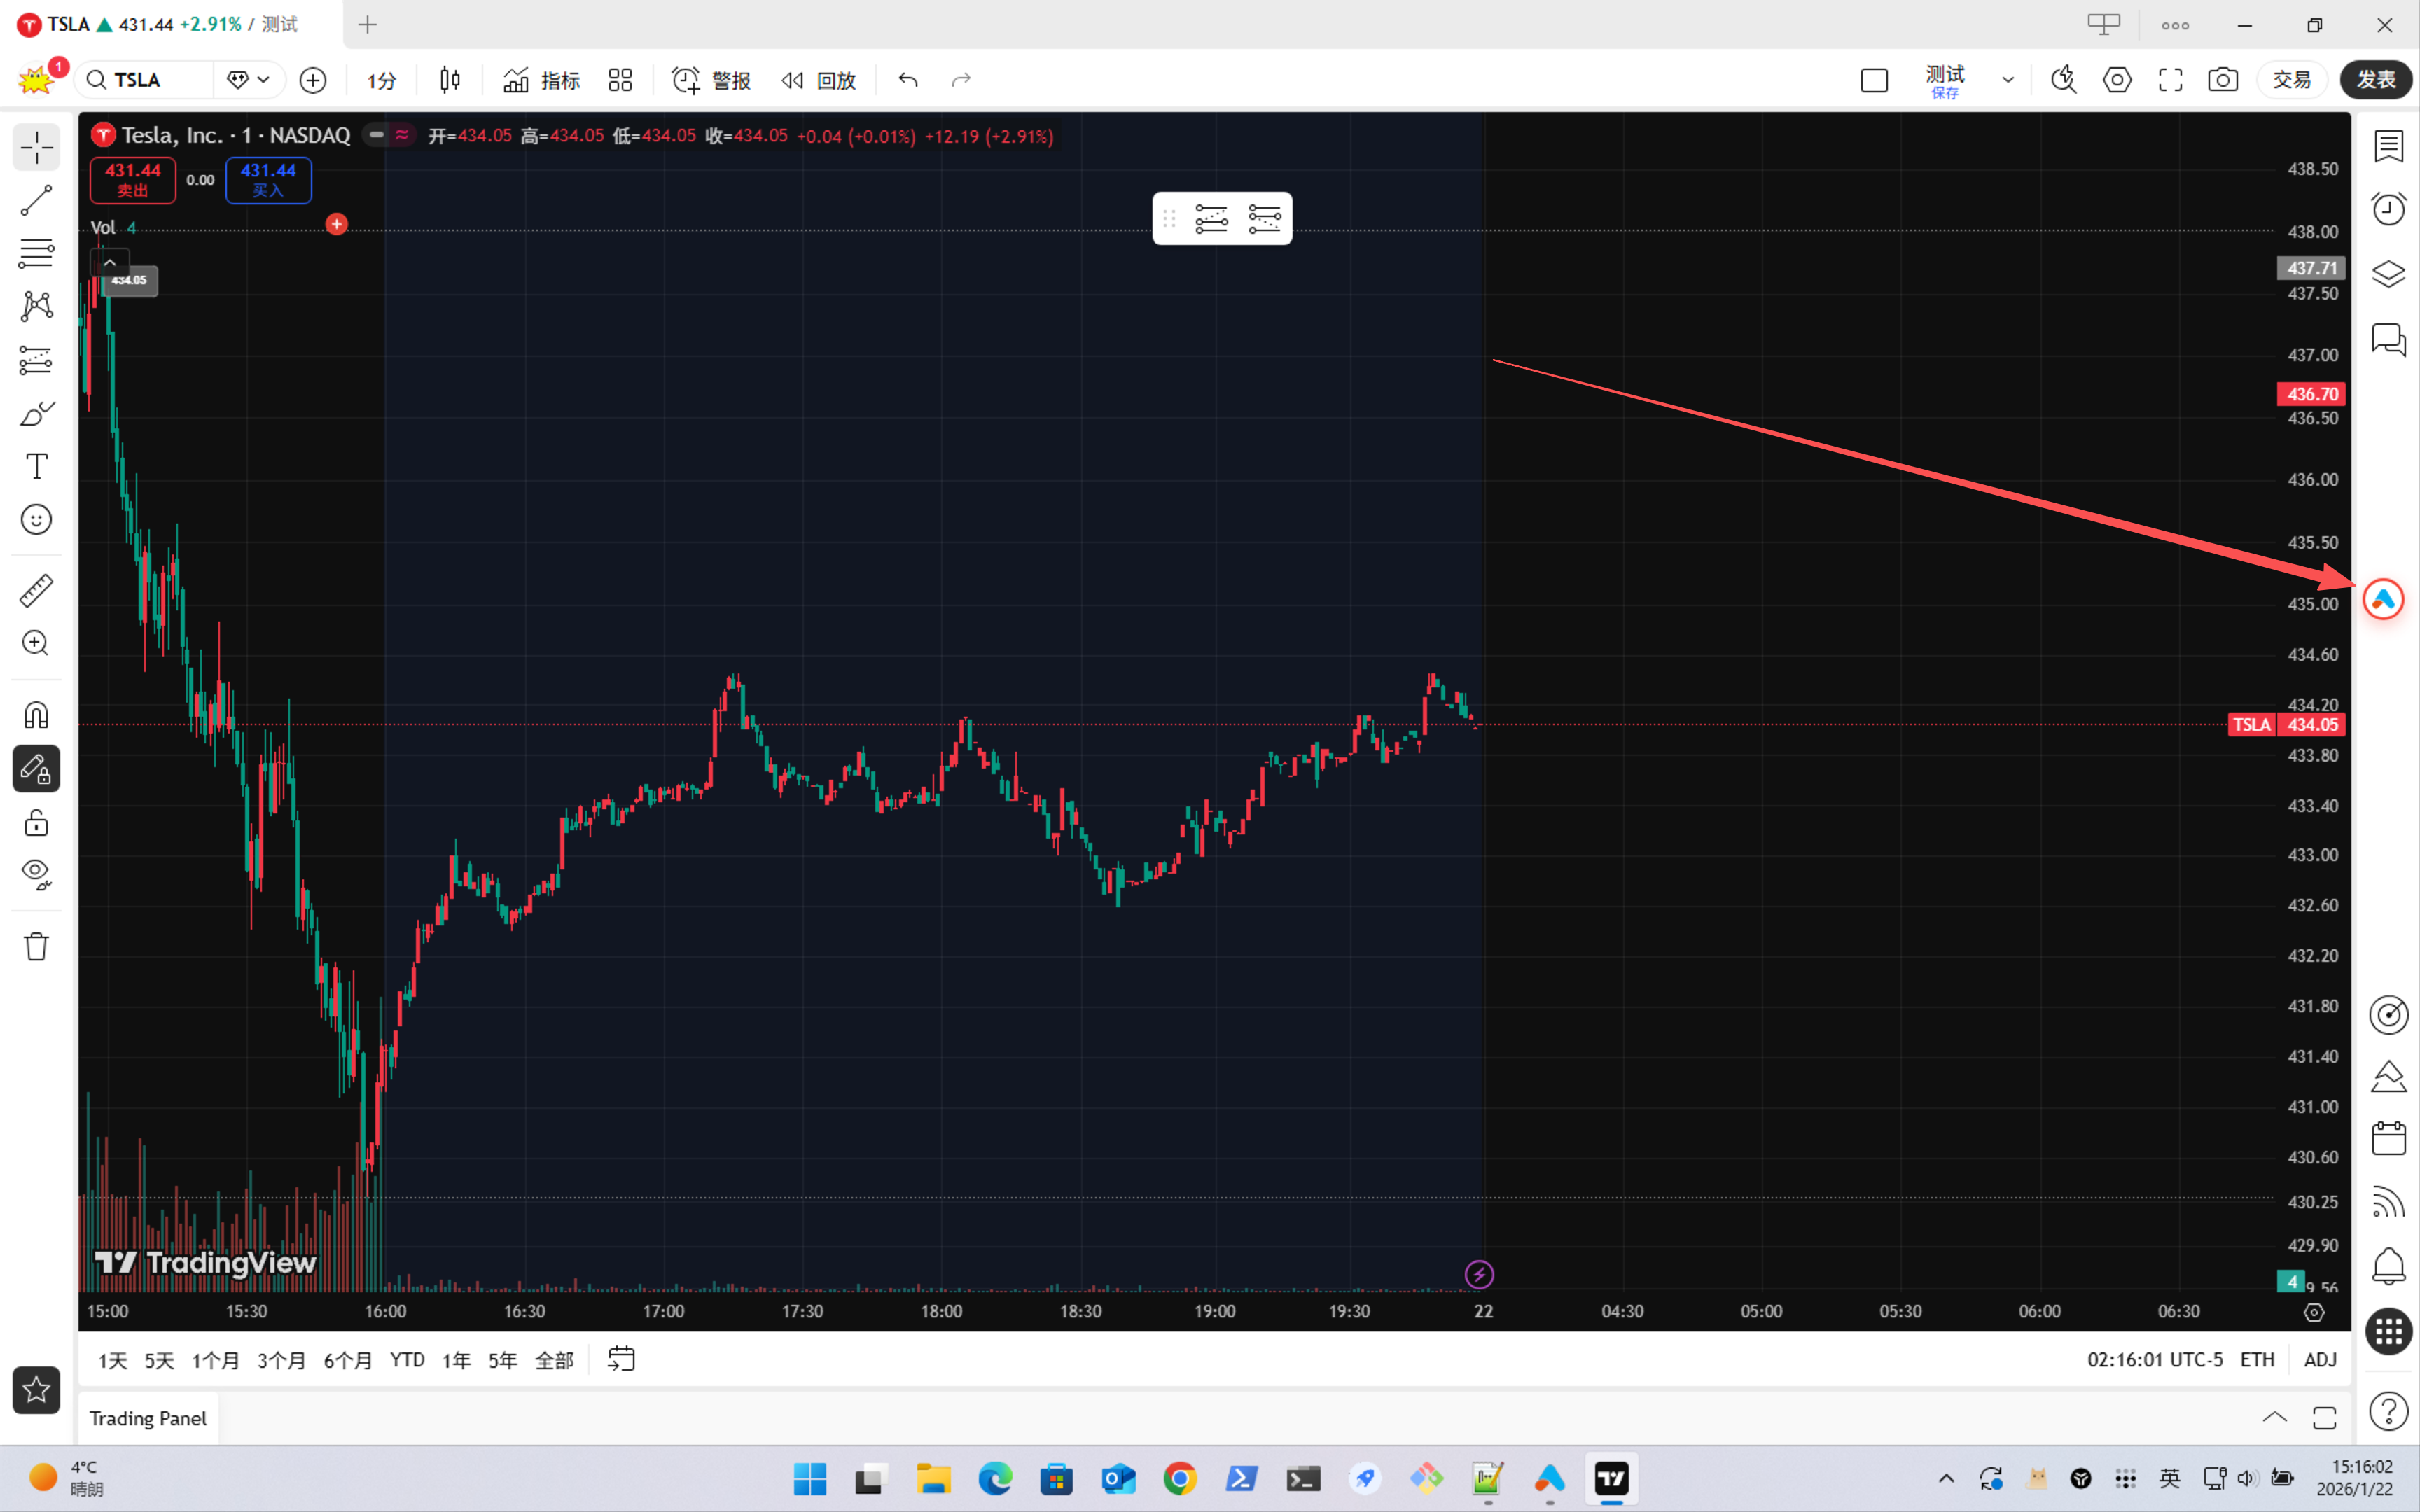Toggle magnet mode for drawings

37,716
